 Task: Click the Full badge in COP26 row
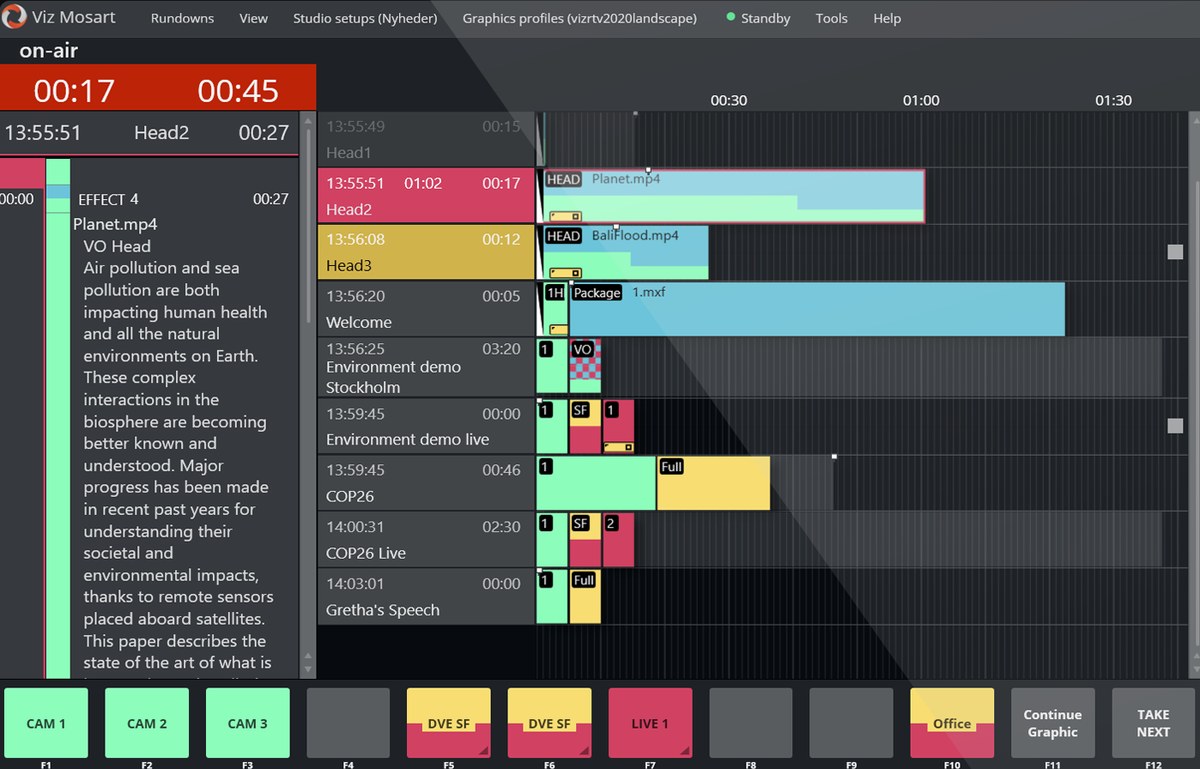(672, 467)
